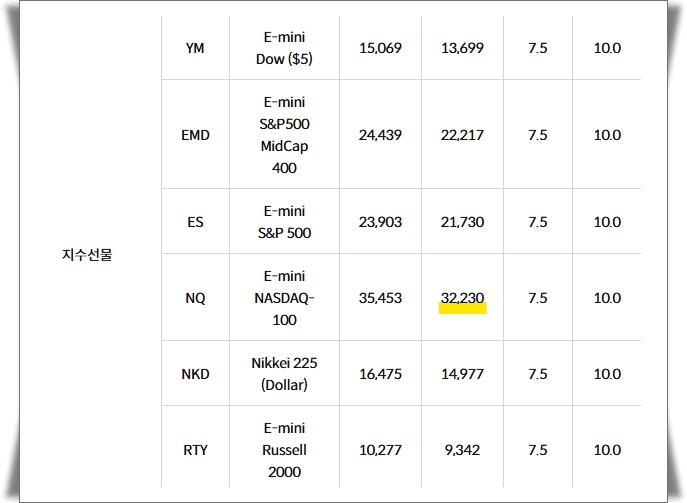Select the 22,217 value cell

pos(462,135)
